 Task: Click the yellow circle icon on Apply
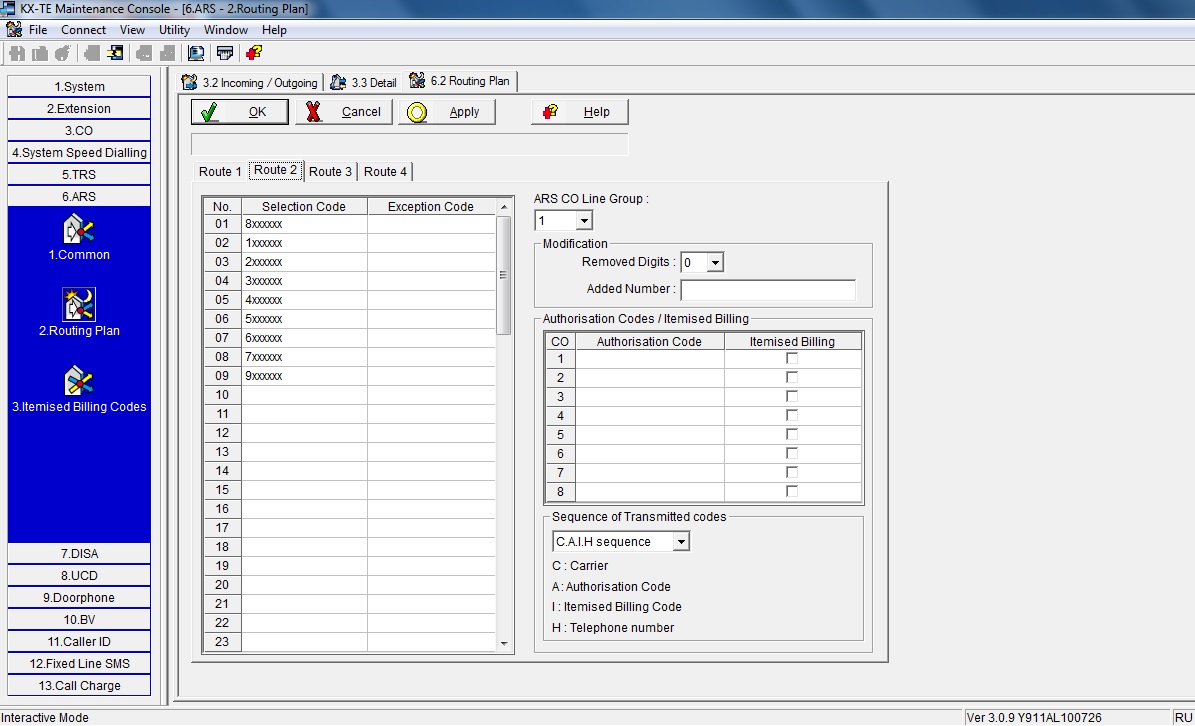(x=417, y=113)
